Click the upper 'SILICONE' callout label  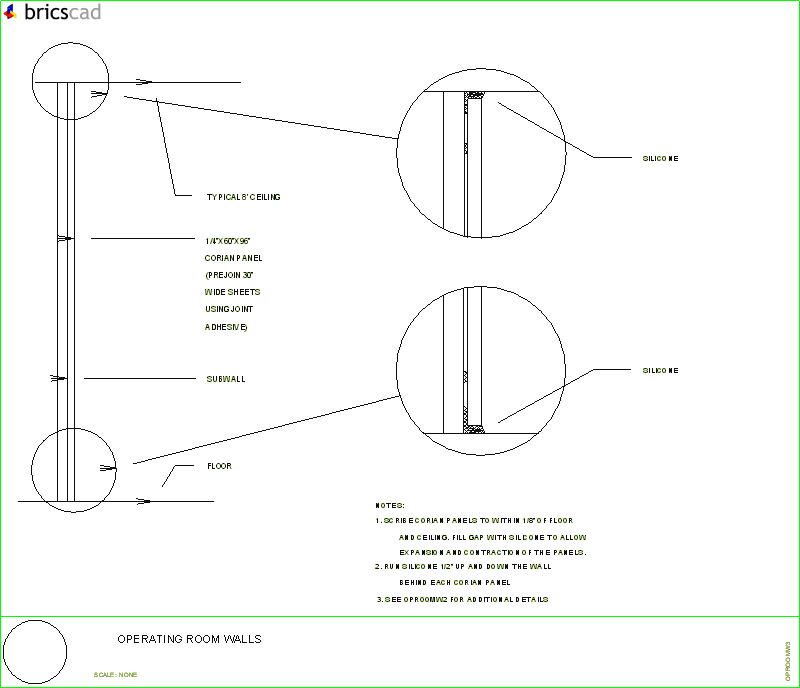click(x=660, y=159)
